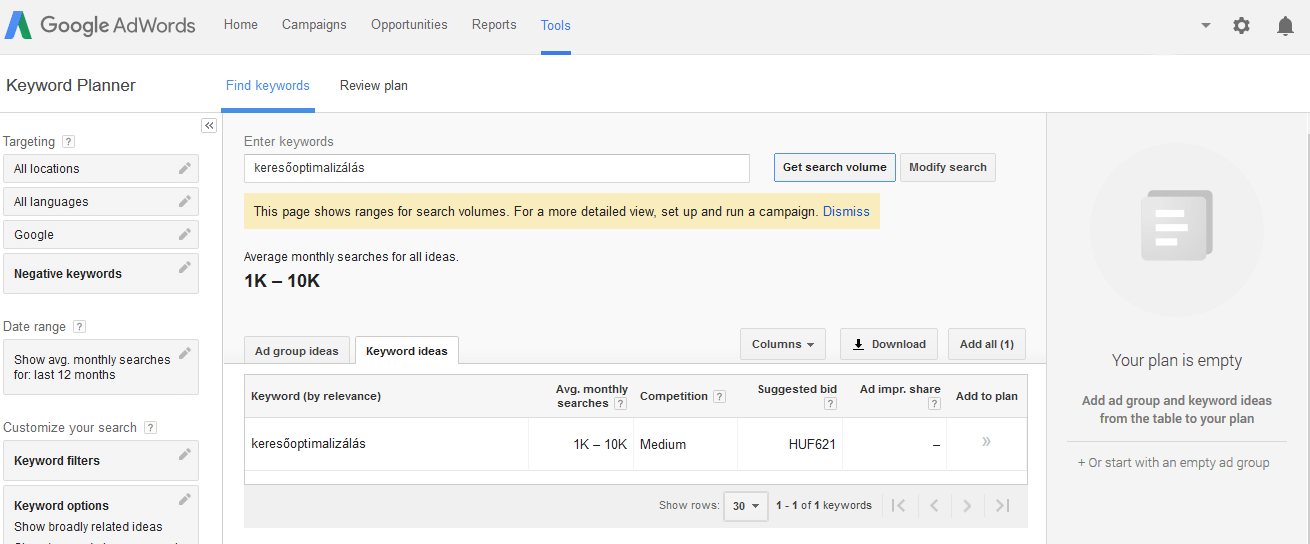The width and height of the screenshot is (1310, 544).
Task: Sort by Keyword (by relevance) header
Action: (316, 396)
